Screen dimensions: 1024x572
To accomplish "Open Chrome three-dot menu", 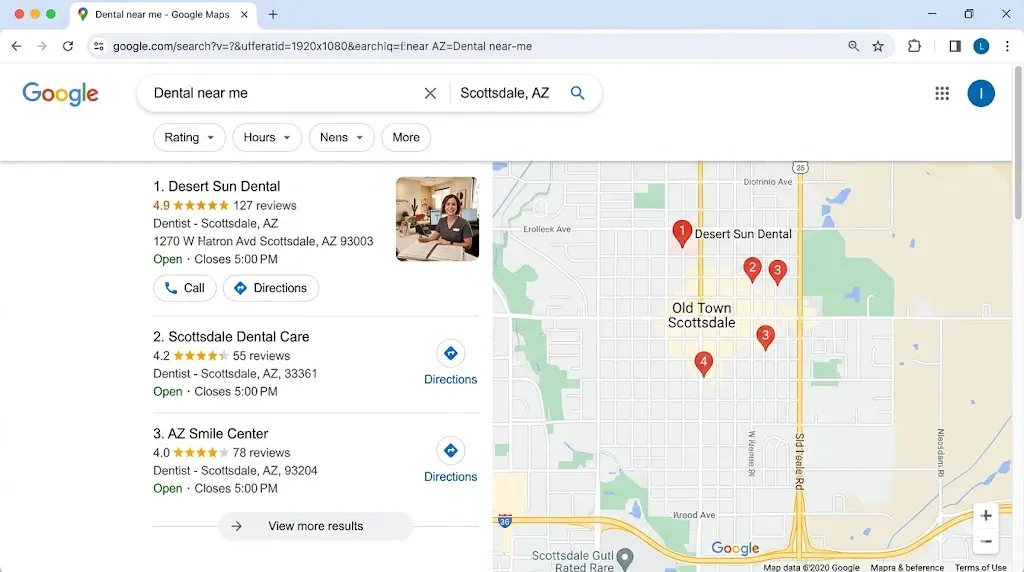I will (x=1007, y=46).
